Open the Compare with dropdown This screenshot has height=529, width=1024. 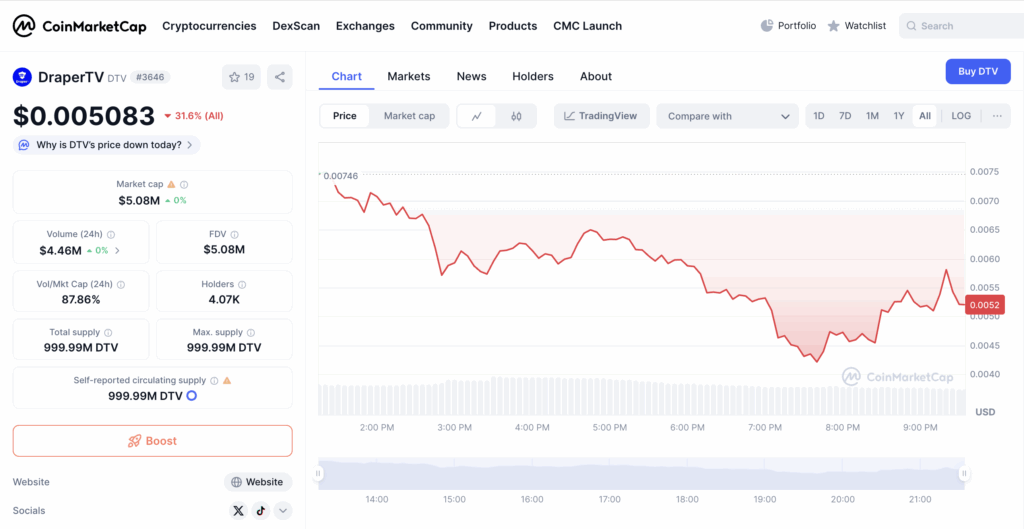(727, 116)
